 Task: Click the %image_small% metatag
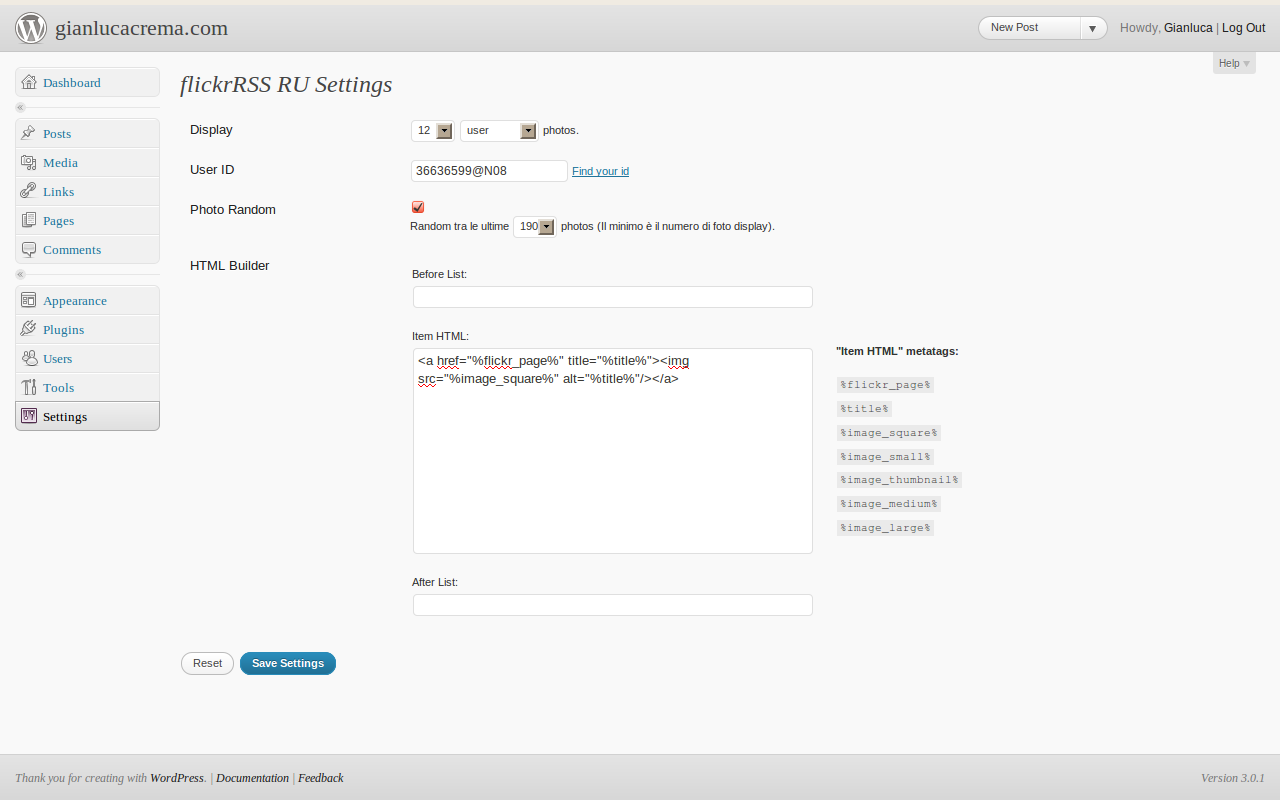(885, 457)
